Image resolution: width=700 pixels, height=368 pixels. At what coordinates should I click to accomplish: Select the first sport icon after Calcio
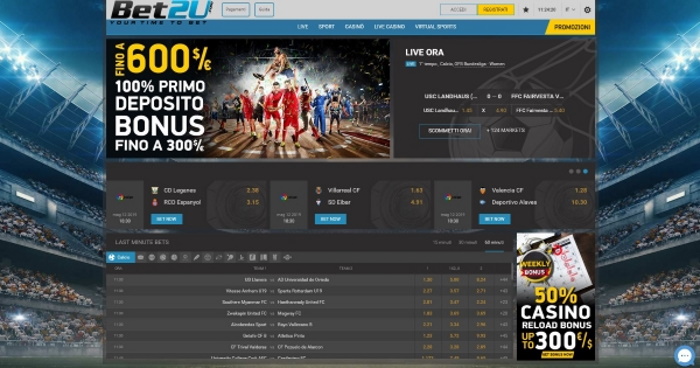(141, 257)
